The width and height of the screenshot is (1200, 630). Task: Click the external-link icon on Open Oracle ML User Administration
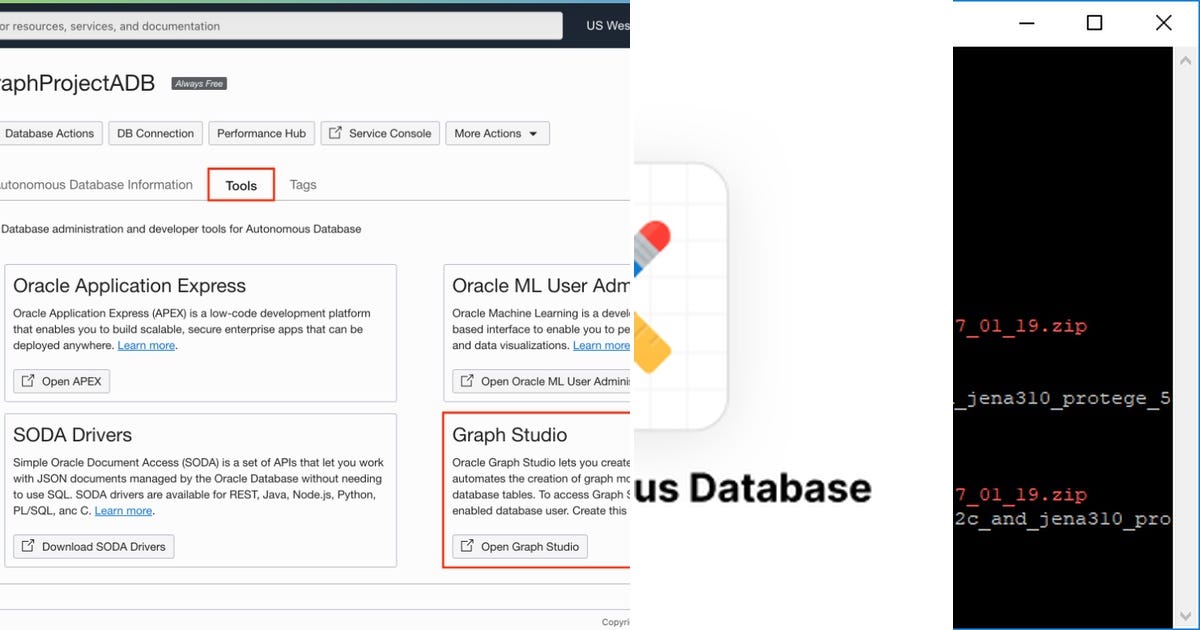click(x=466, y=381)
